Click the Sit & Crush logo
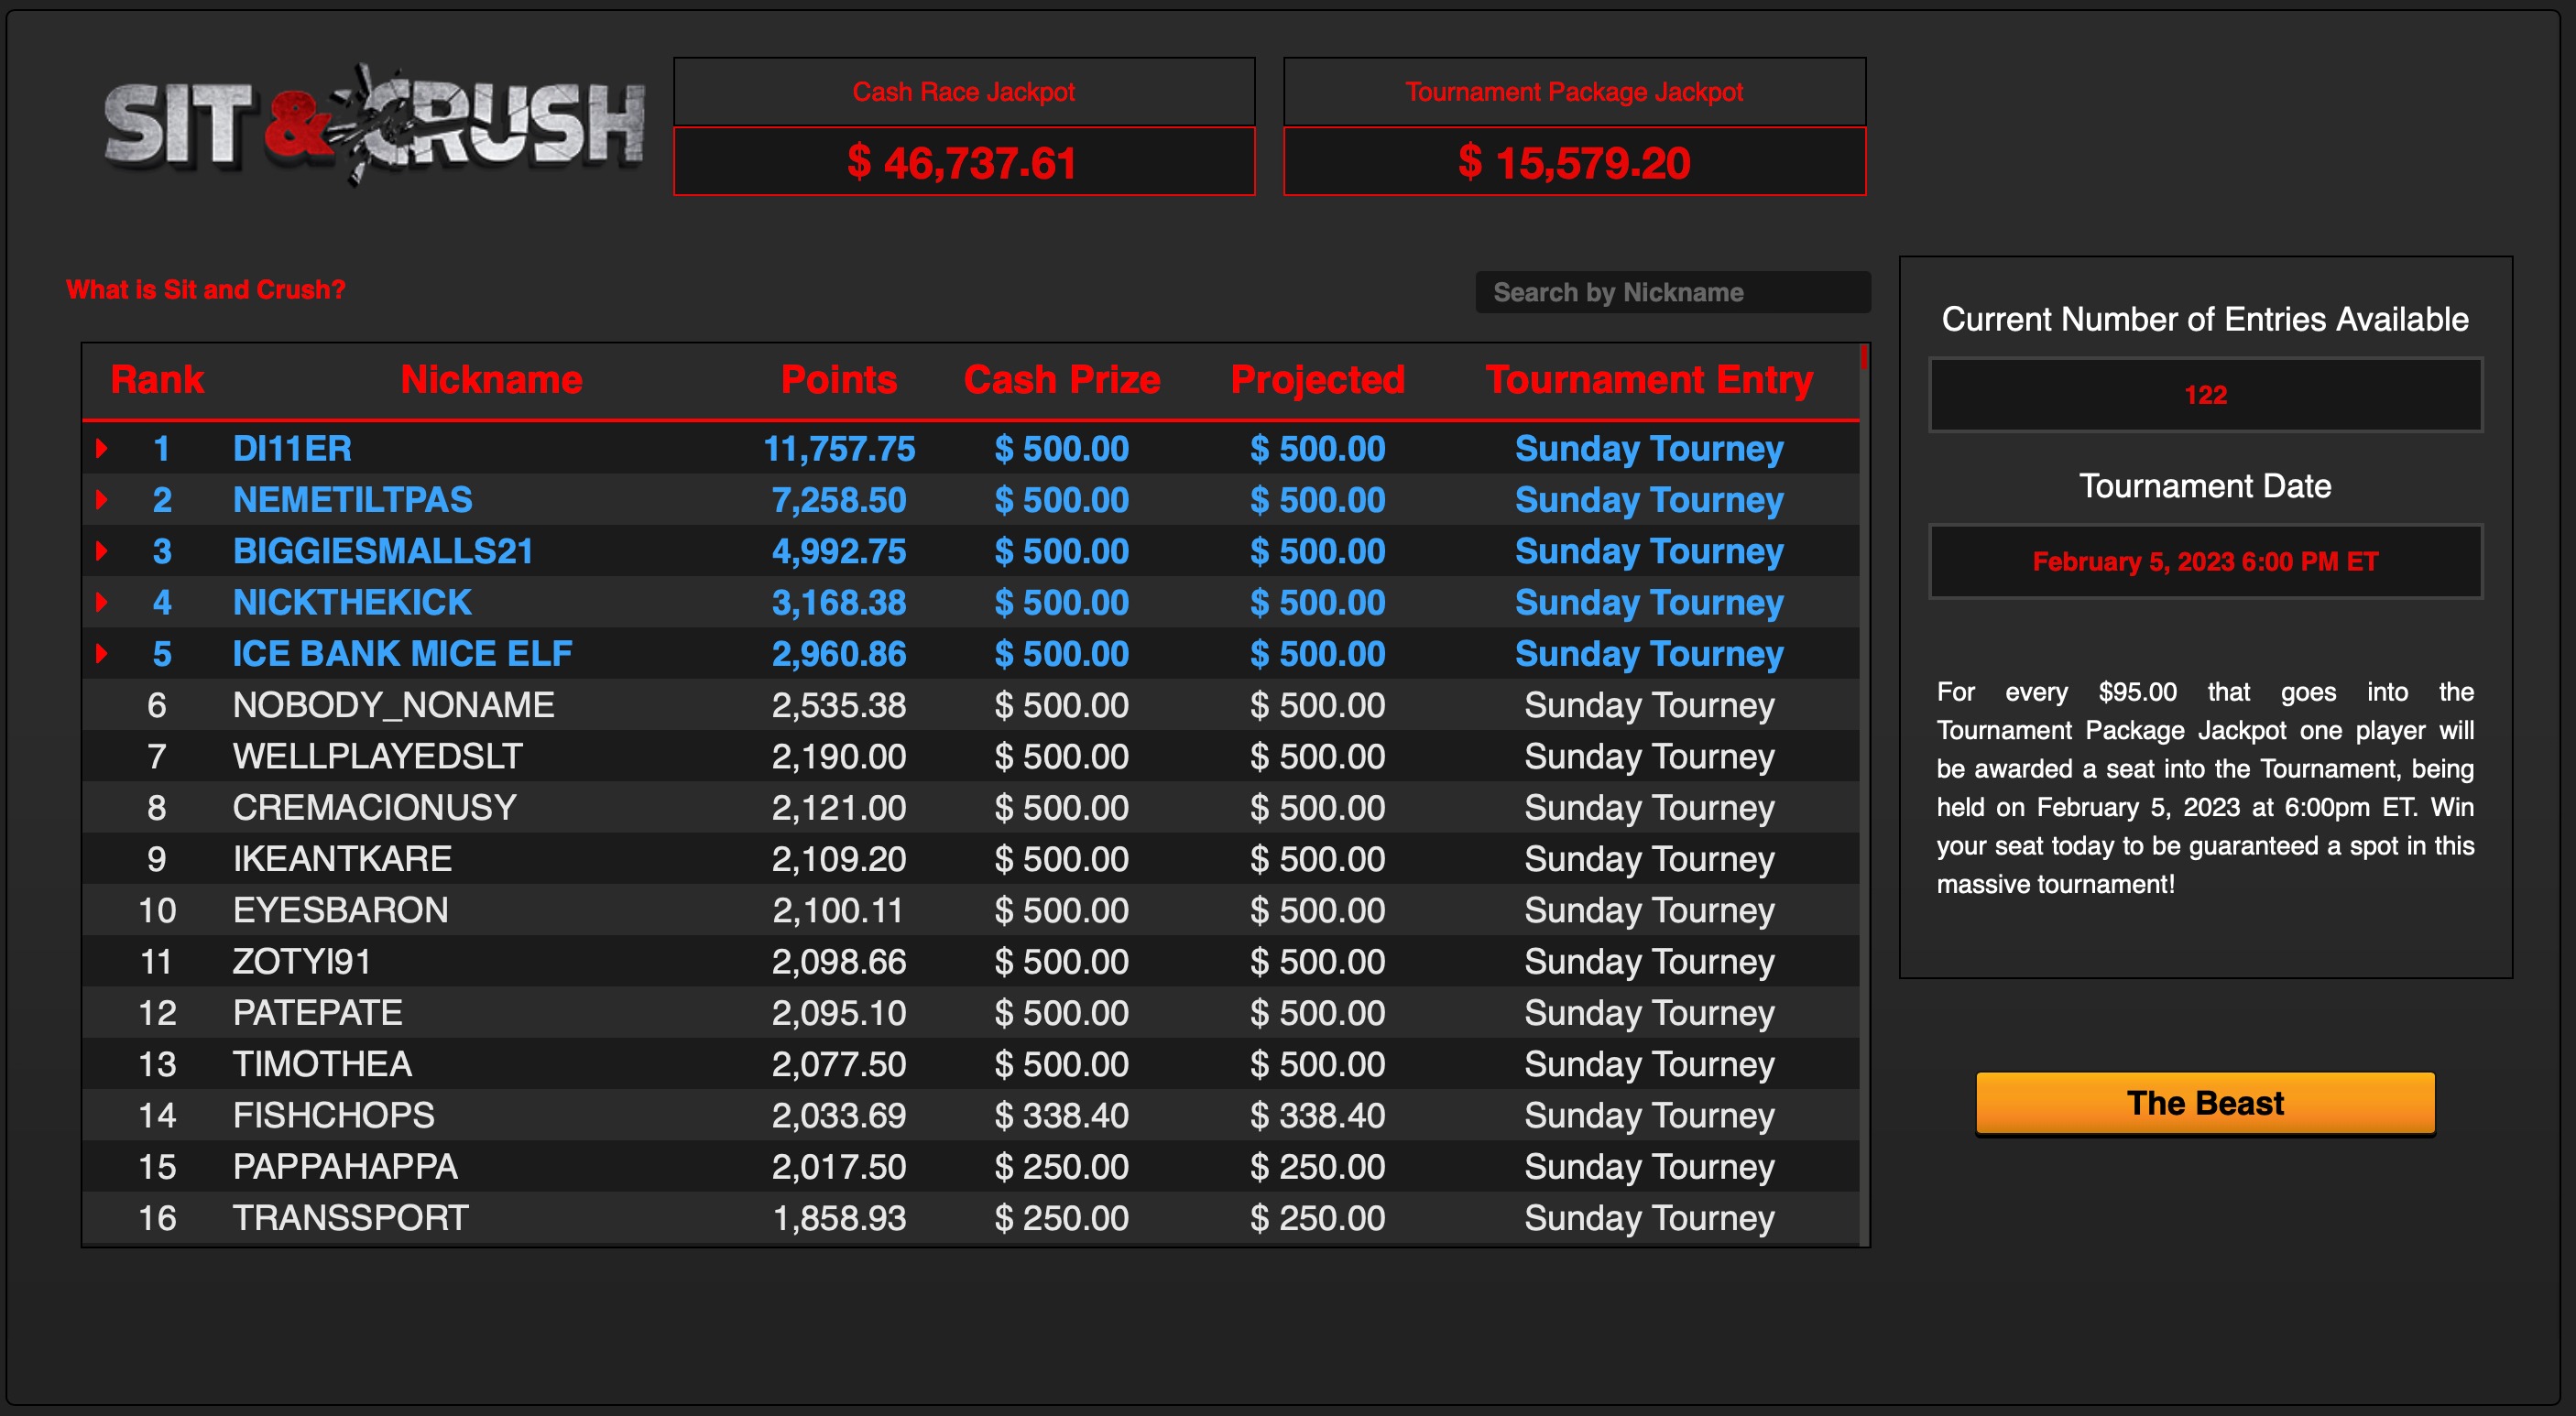Image resolution: width=2576 pixels, height=1416 pixels. point(374,125)
